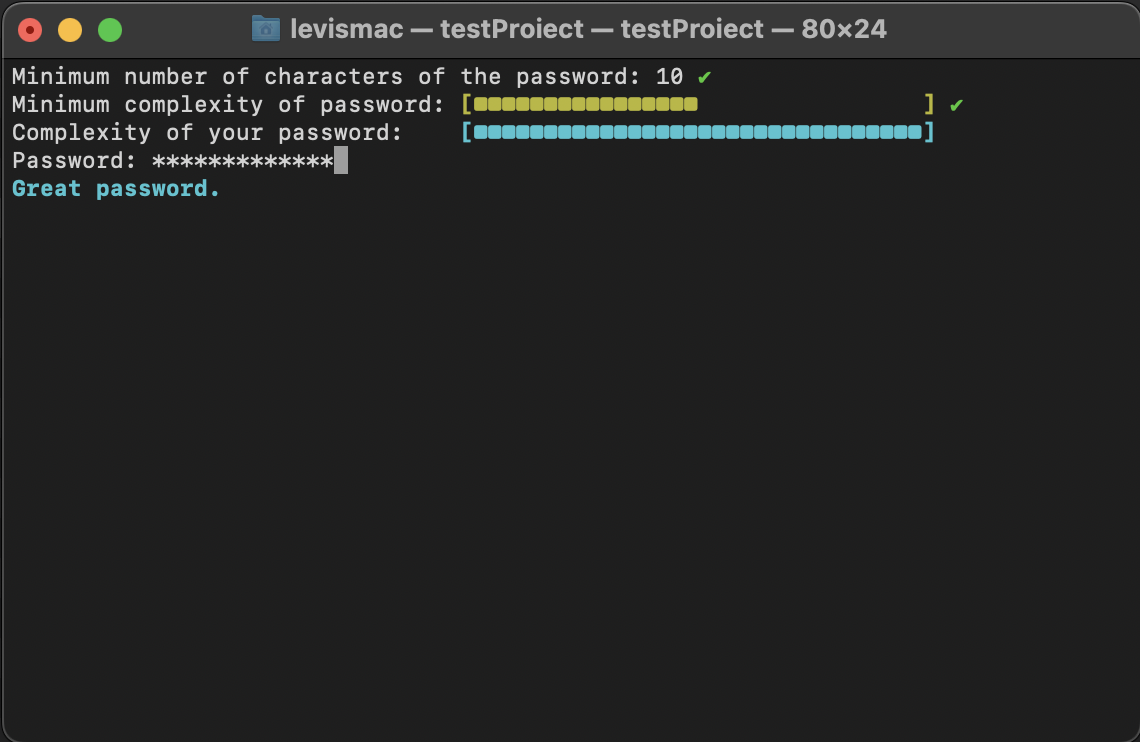Click the green checkmark next to 10

[x=703, y=76]
